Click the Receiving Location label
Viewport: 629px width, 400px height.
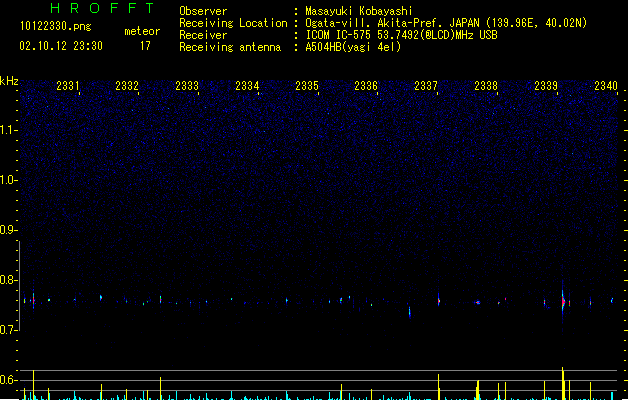233,23
